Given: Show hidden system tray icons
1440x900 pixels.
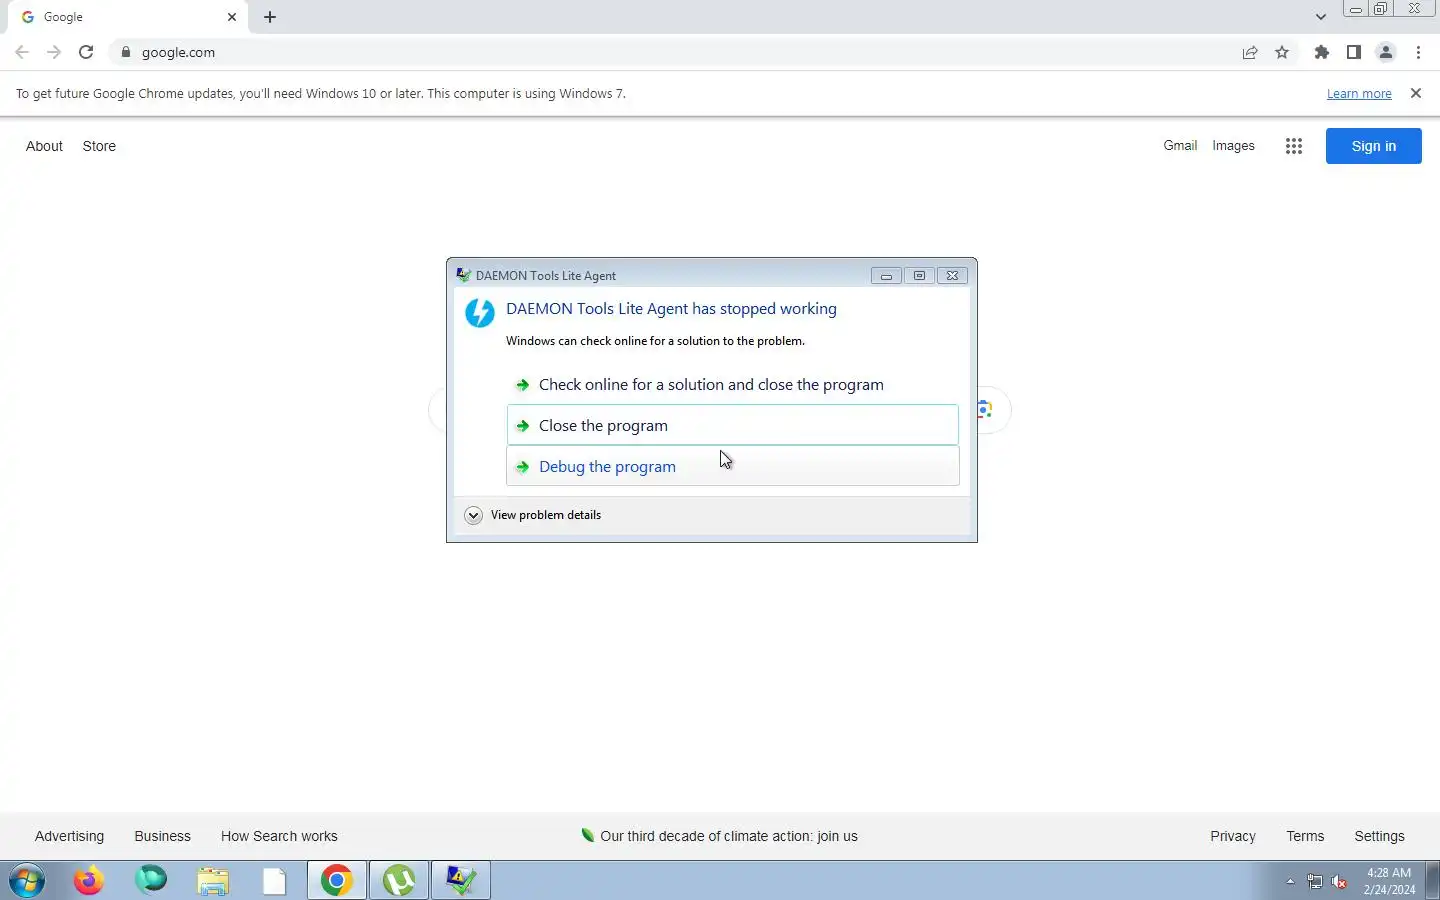Looking at the screenshot, I should tap(1290, 881).
